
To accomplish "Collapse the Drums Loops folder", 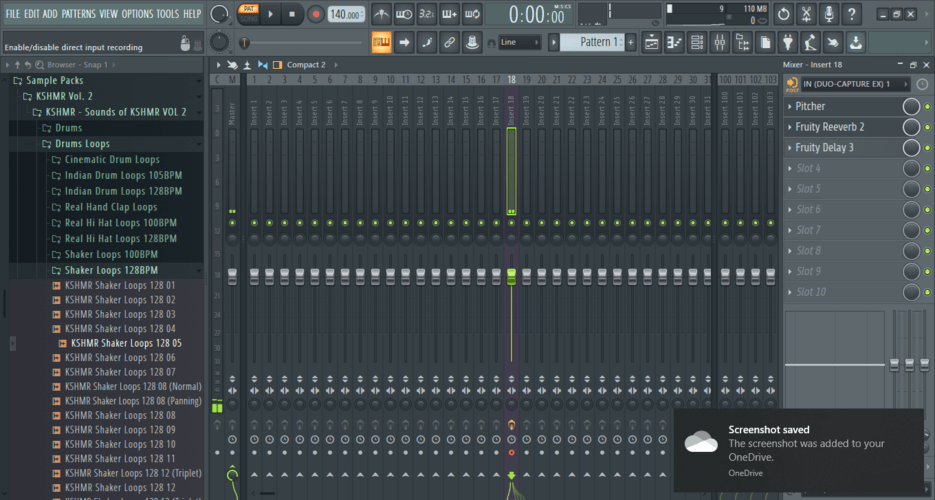I will (82, 144).
